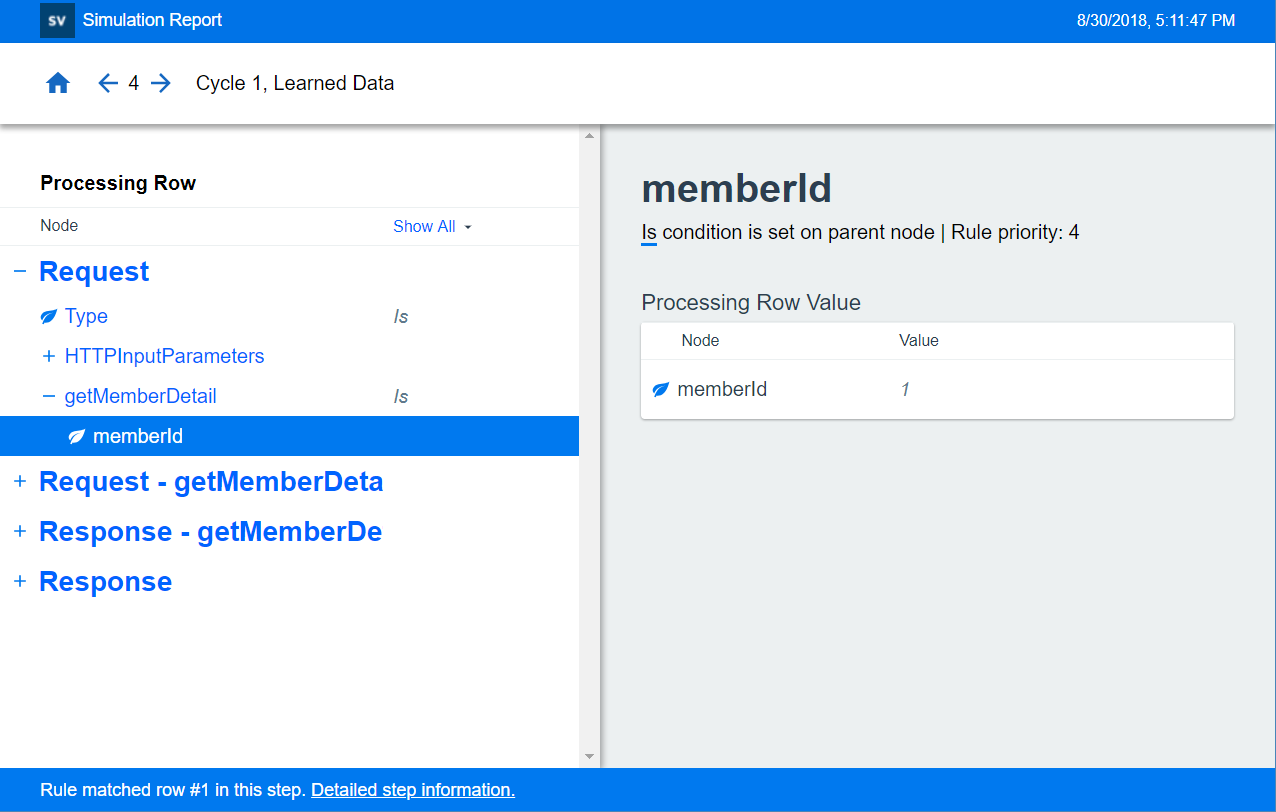
Task: Click leaf icon in Processing Row Value table
Action: (x=660, y=390)
